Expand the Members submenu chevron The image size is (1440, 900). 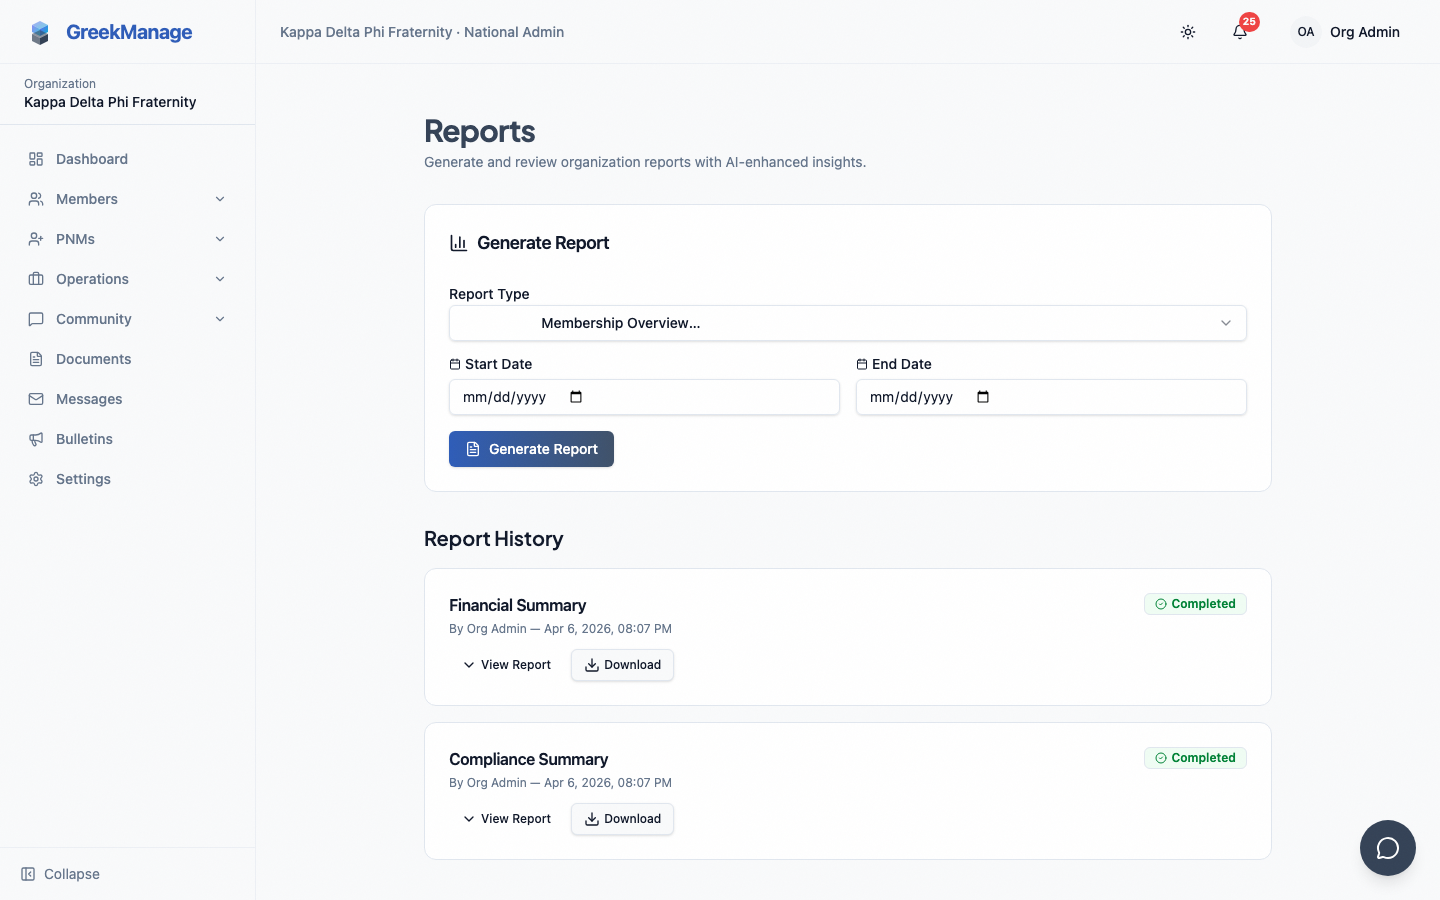coord(220,199)
